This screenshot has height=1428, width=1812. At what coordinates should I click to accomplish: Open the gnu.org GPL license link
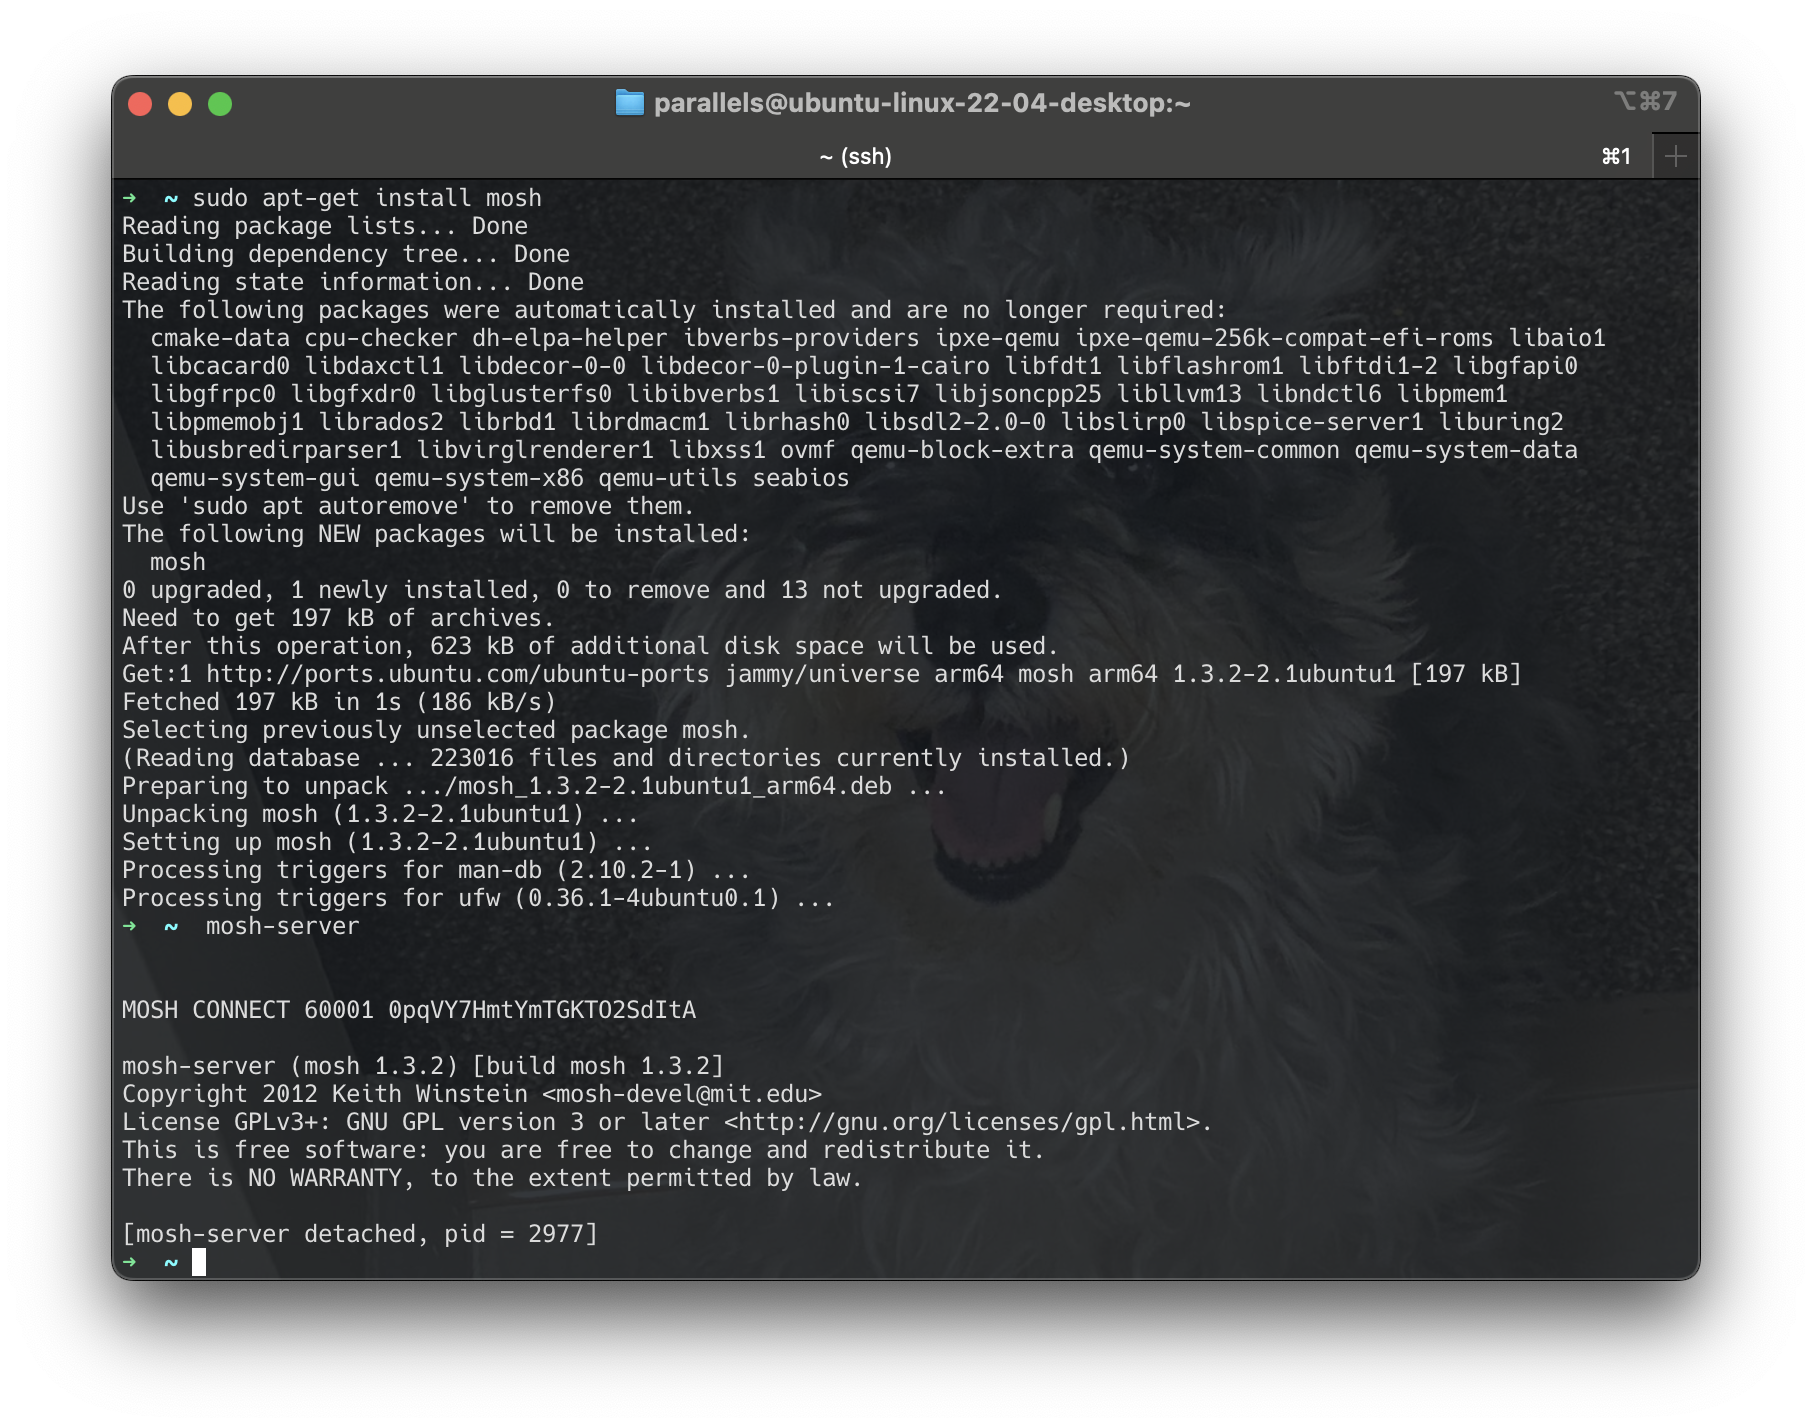pos(960,1122)
